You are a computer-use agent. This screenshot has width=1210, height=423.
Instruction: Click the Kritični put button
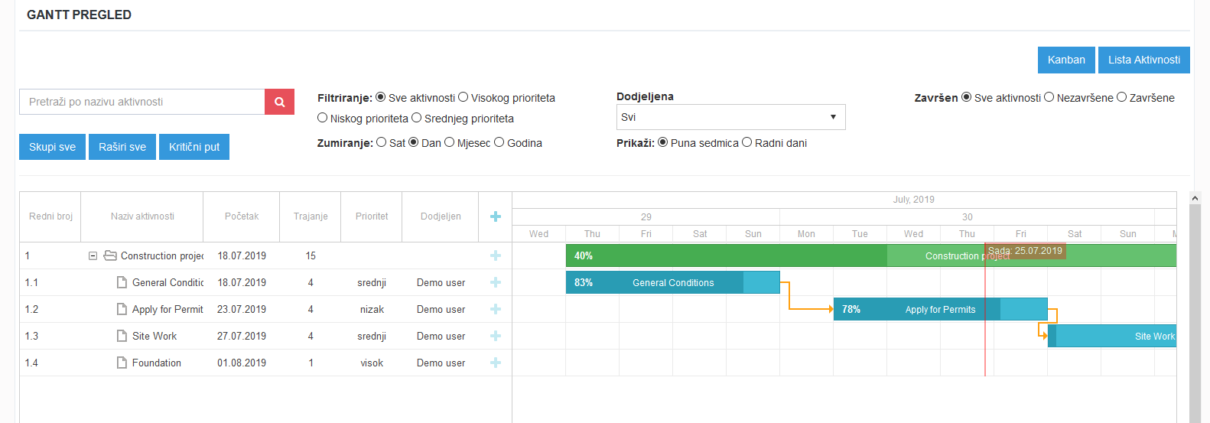194,147
